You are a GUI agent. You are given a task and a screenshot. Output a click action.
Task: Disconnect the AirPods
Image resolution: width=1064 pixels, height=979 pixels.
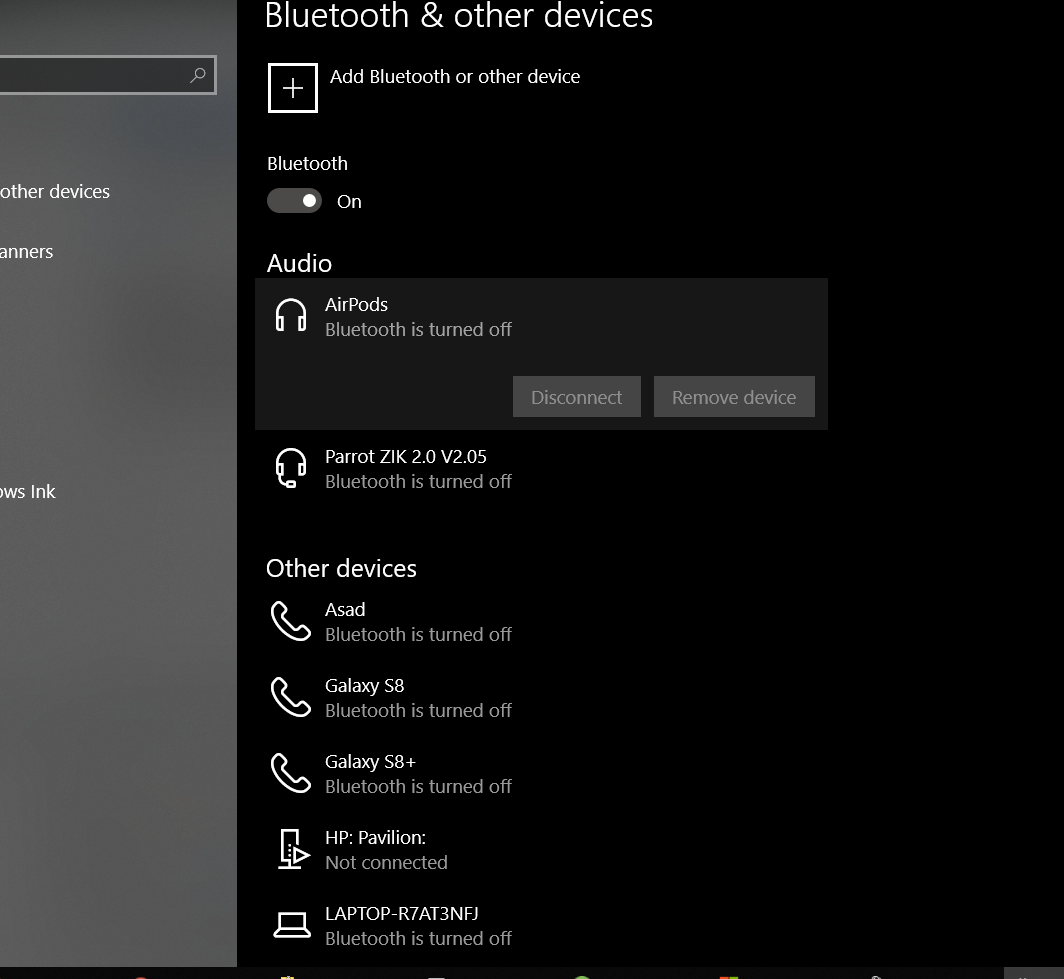(577, 397)
